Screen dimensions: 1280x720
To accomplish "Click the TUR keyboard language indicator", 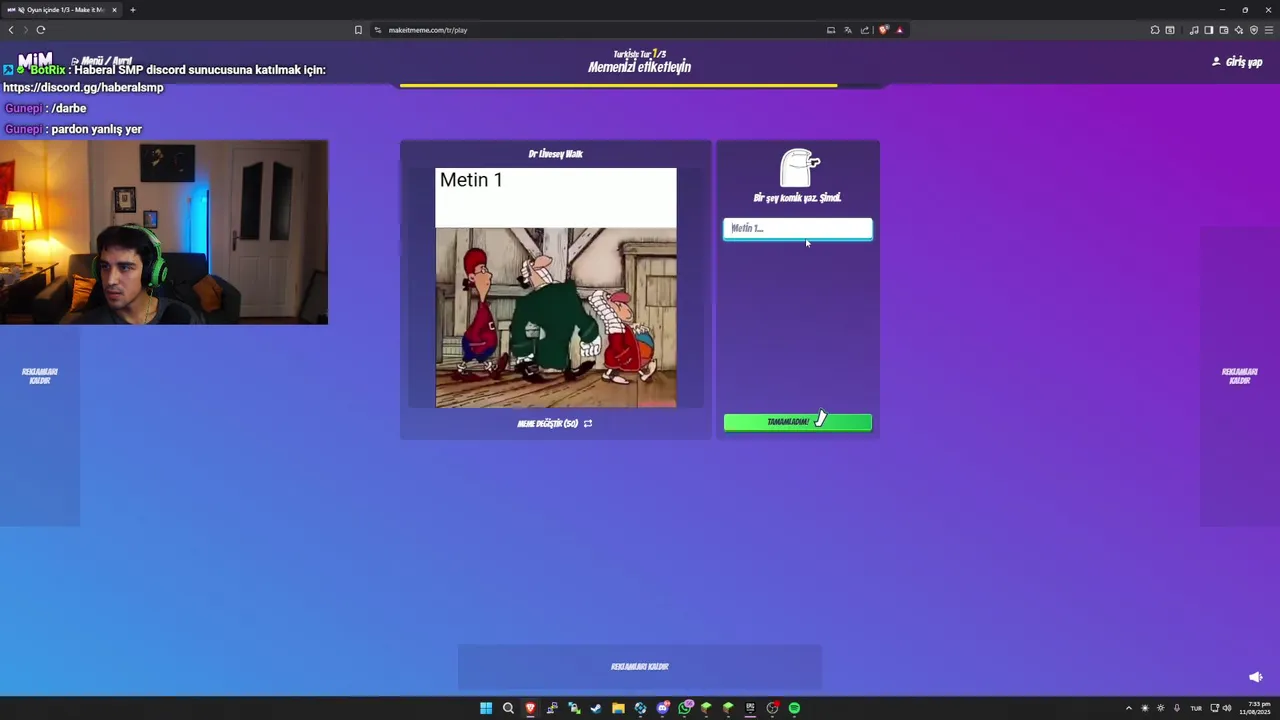I will [x=1196, y=708].
